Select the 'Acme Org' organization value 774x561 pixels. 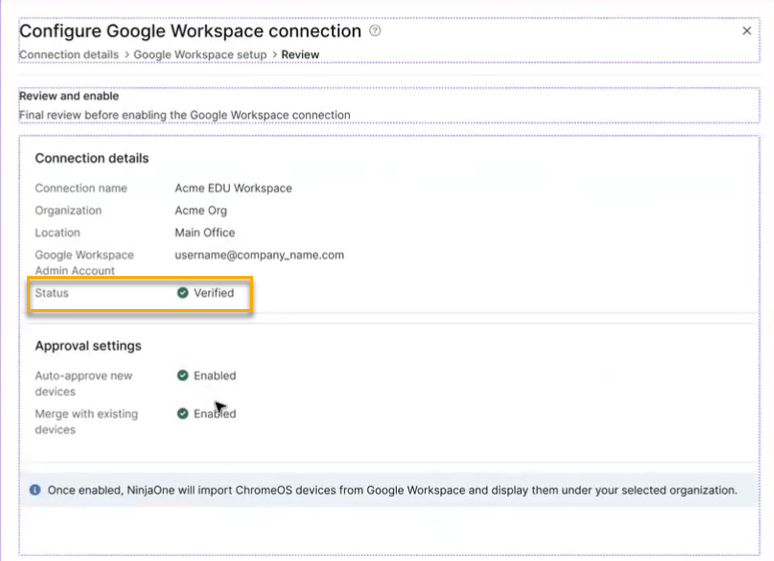point(201,210)
